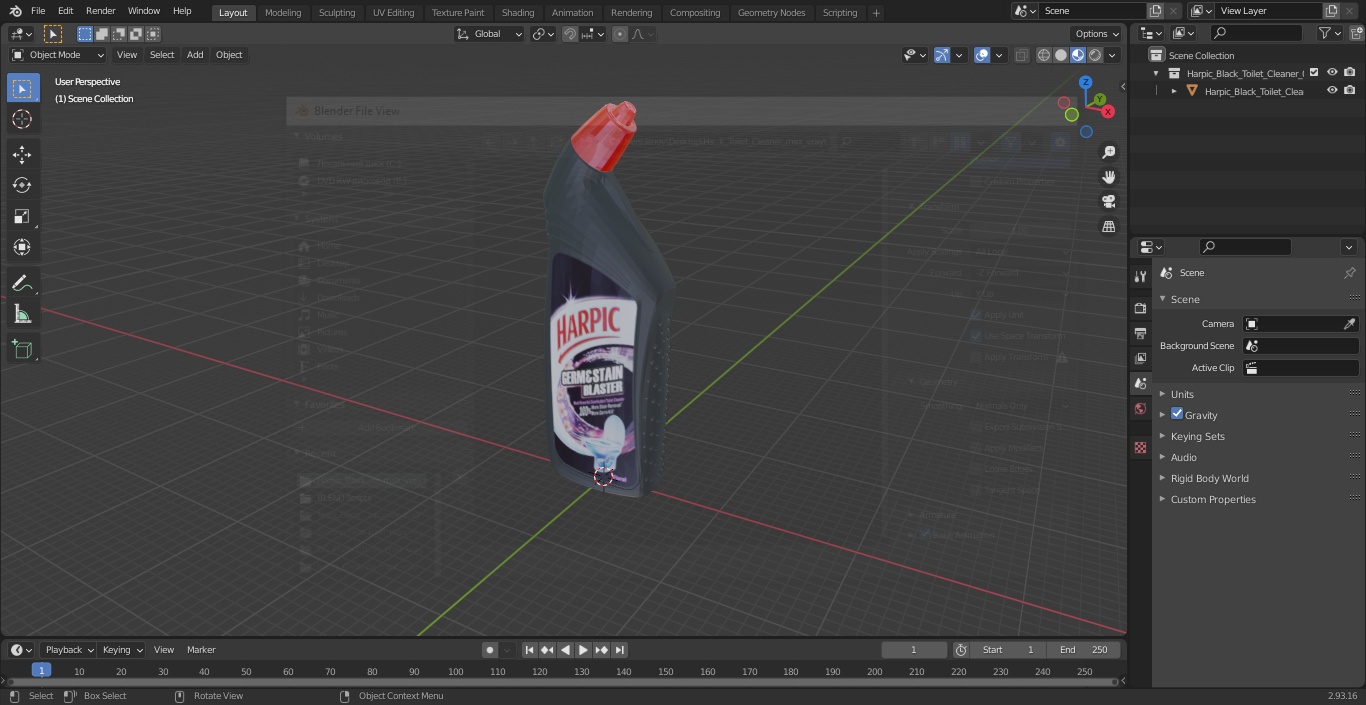The width and height of the screenshot is (1366, 705).
Task: Select the Scale tool
Action: [x=22, y=216]
